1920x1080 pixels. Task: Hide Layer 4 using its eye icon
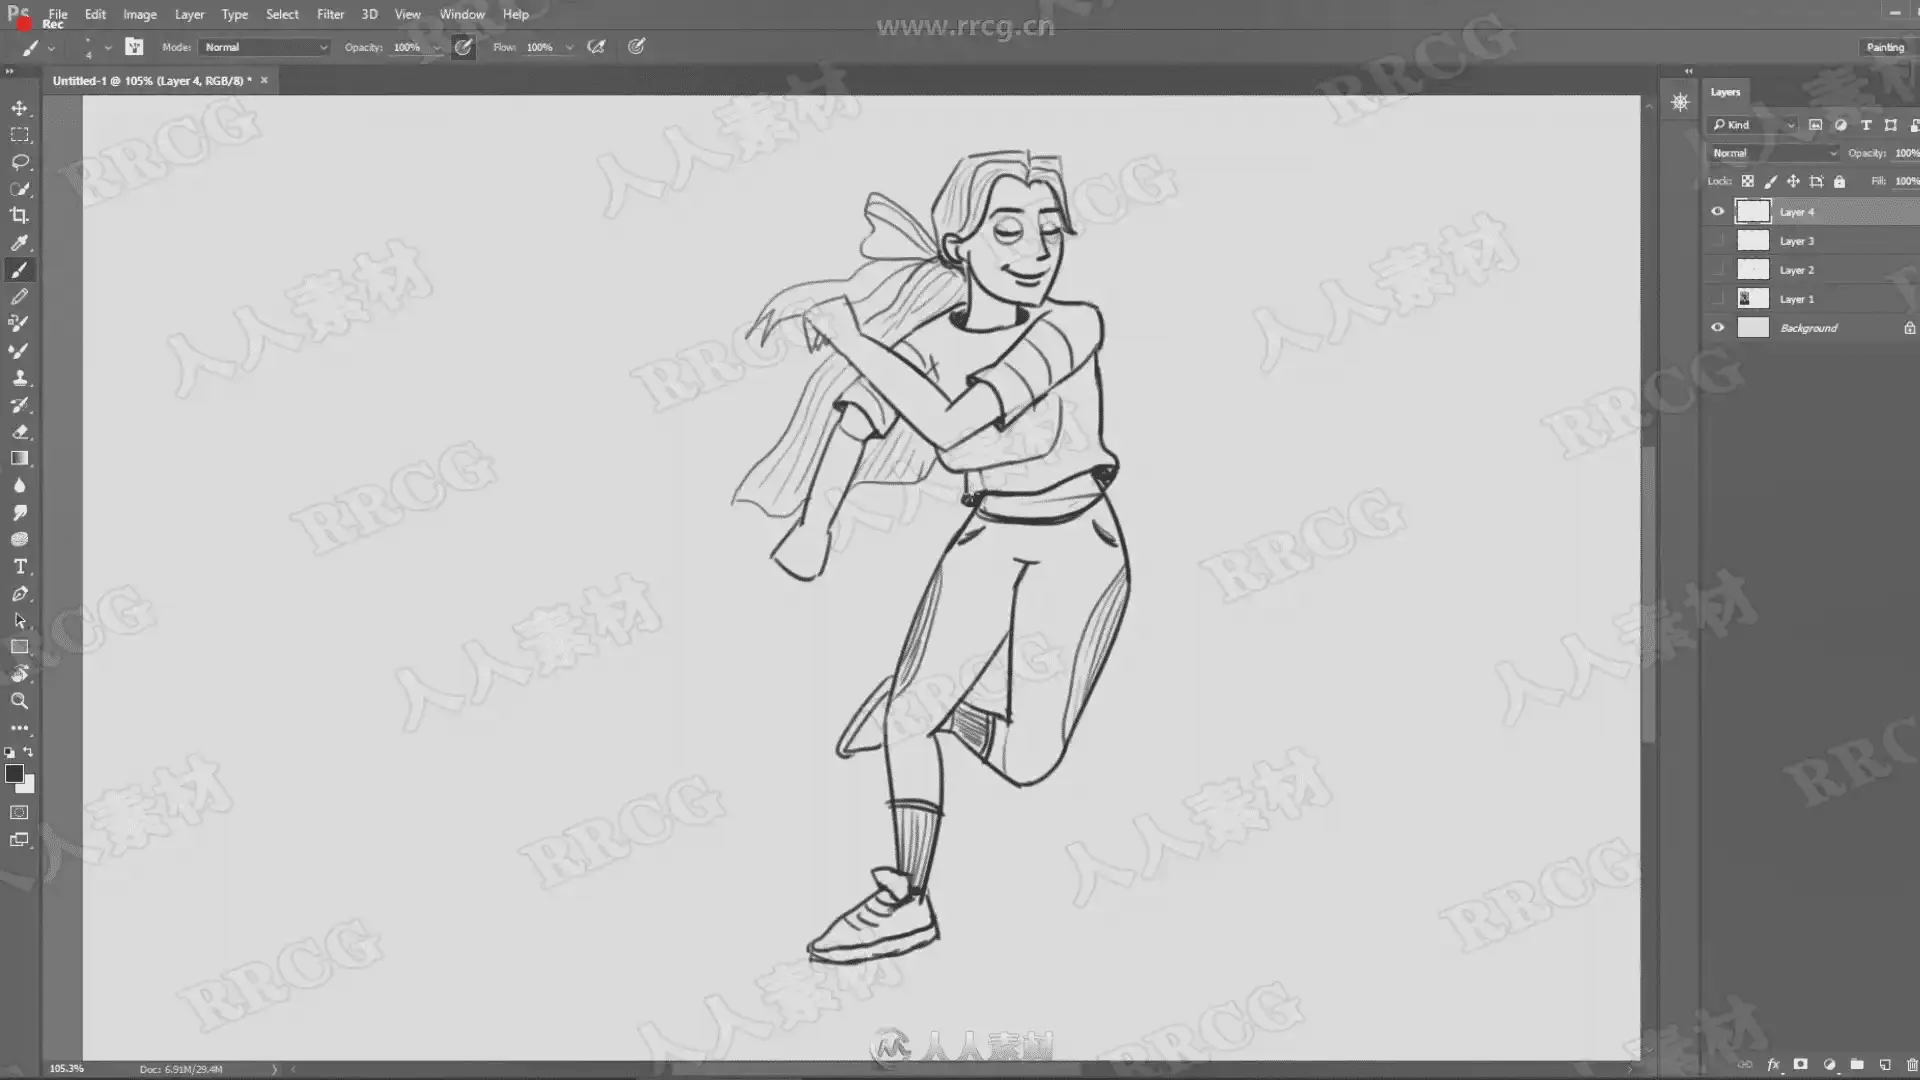click(1717, 211)
